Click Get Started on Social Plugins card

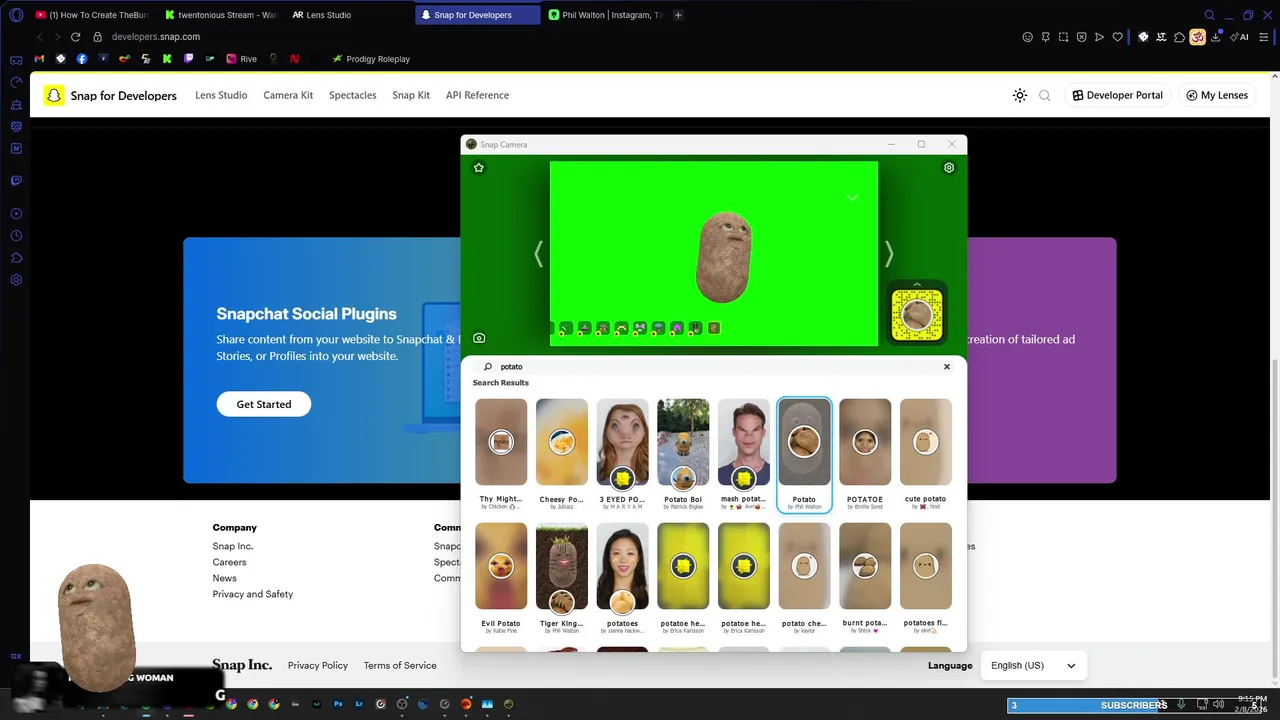(x=264, y=404)
